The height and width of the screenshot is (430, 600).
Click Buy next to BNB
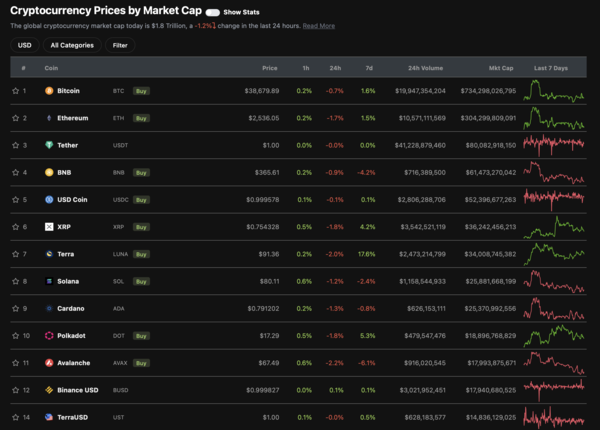click(x=141, y=173)
